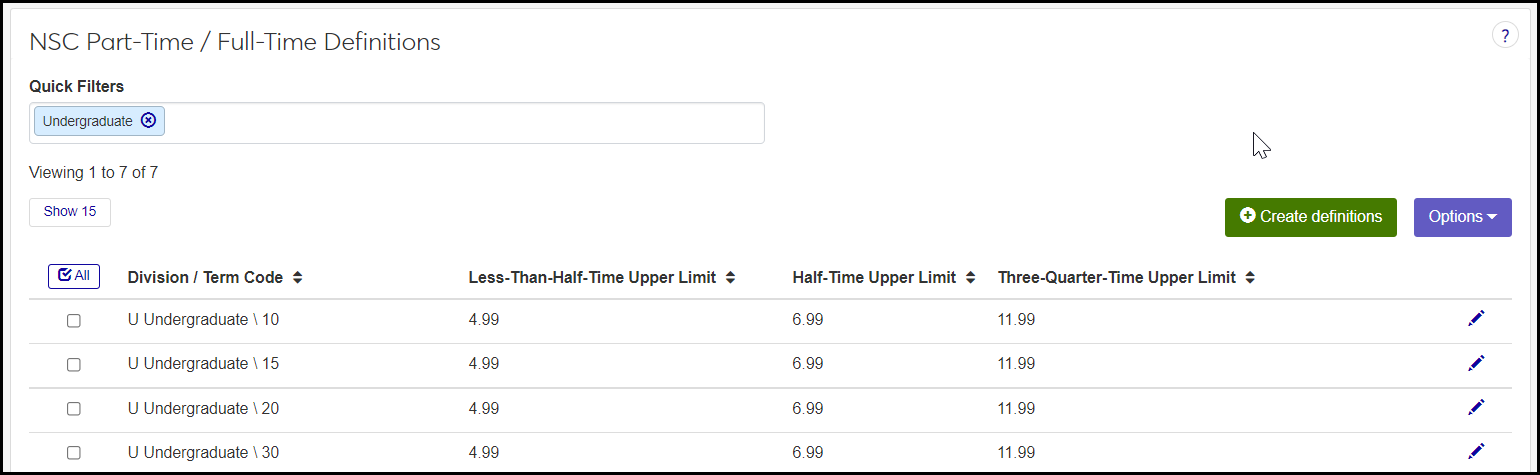The image size is (1540, 475).
Task: Open the Show 15 page size selector
Action: click(x=70, y=212)
